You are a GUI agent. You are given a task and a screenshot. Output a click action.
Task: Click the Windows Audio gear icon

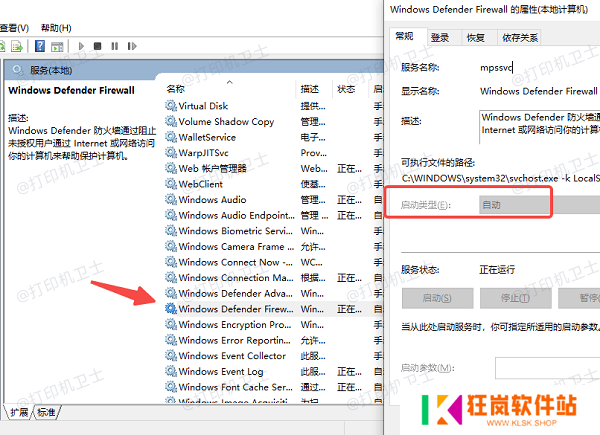tap(171, 200)
